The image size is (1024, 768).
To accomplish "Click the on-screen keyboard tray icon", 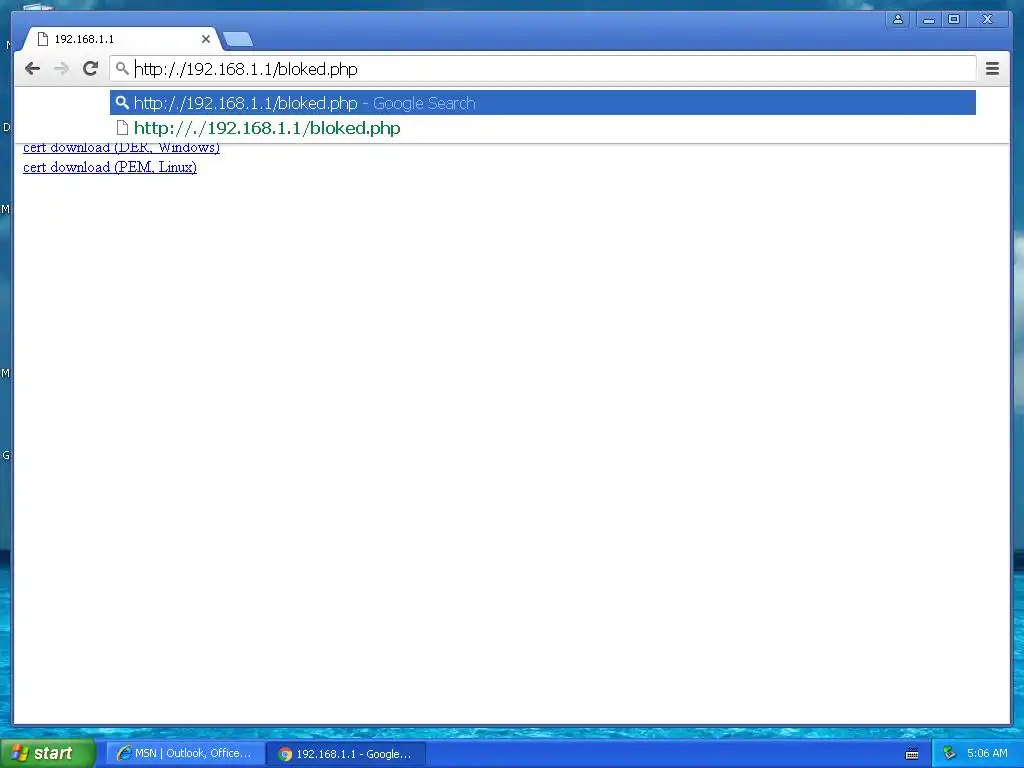I will pyautogui.click(x=912, y=754).
